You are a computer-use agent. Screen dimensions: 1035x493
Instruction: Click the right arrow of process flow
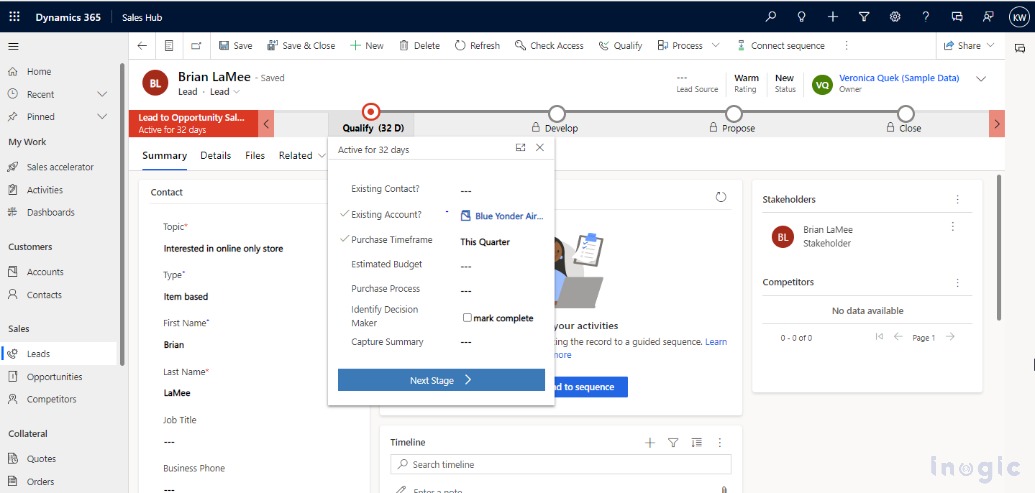[997, 123]
